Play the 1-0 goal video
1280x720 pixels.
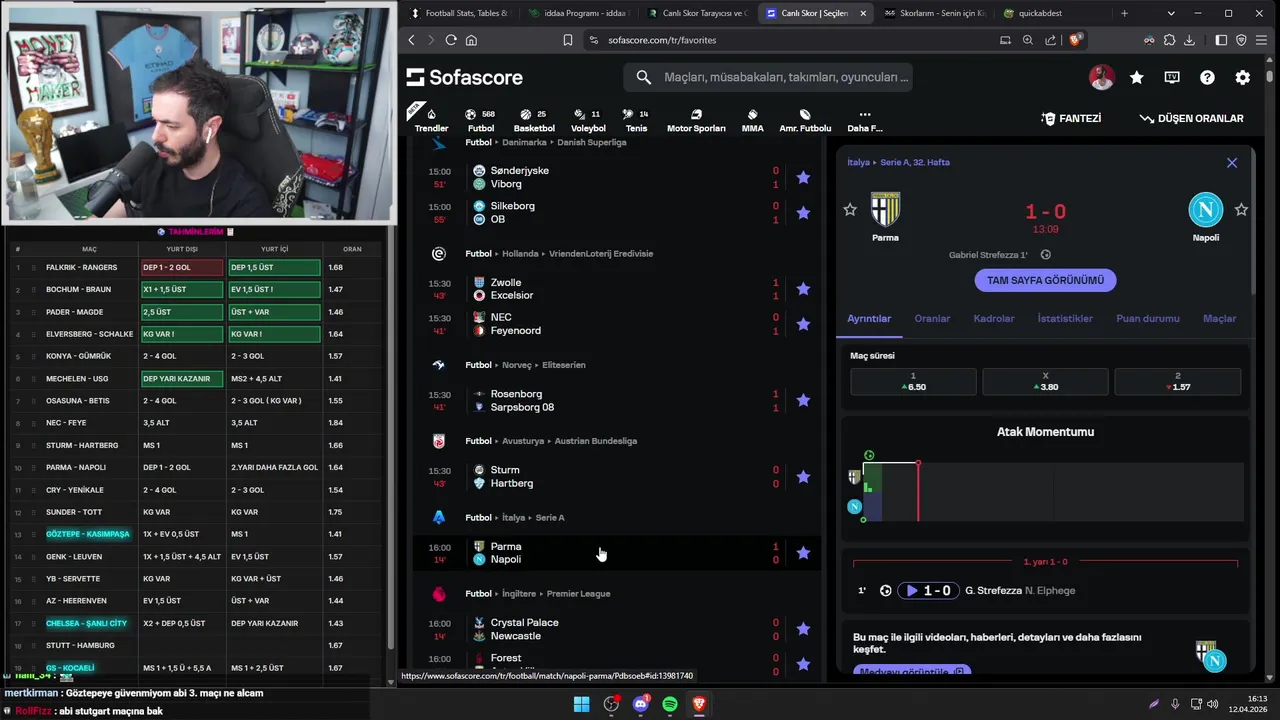[x=928, y=591]
